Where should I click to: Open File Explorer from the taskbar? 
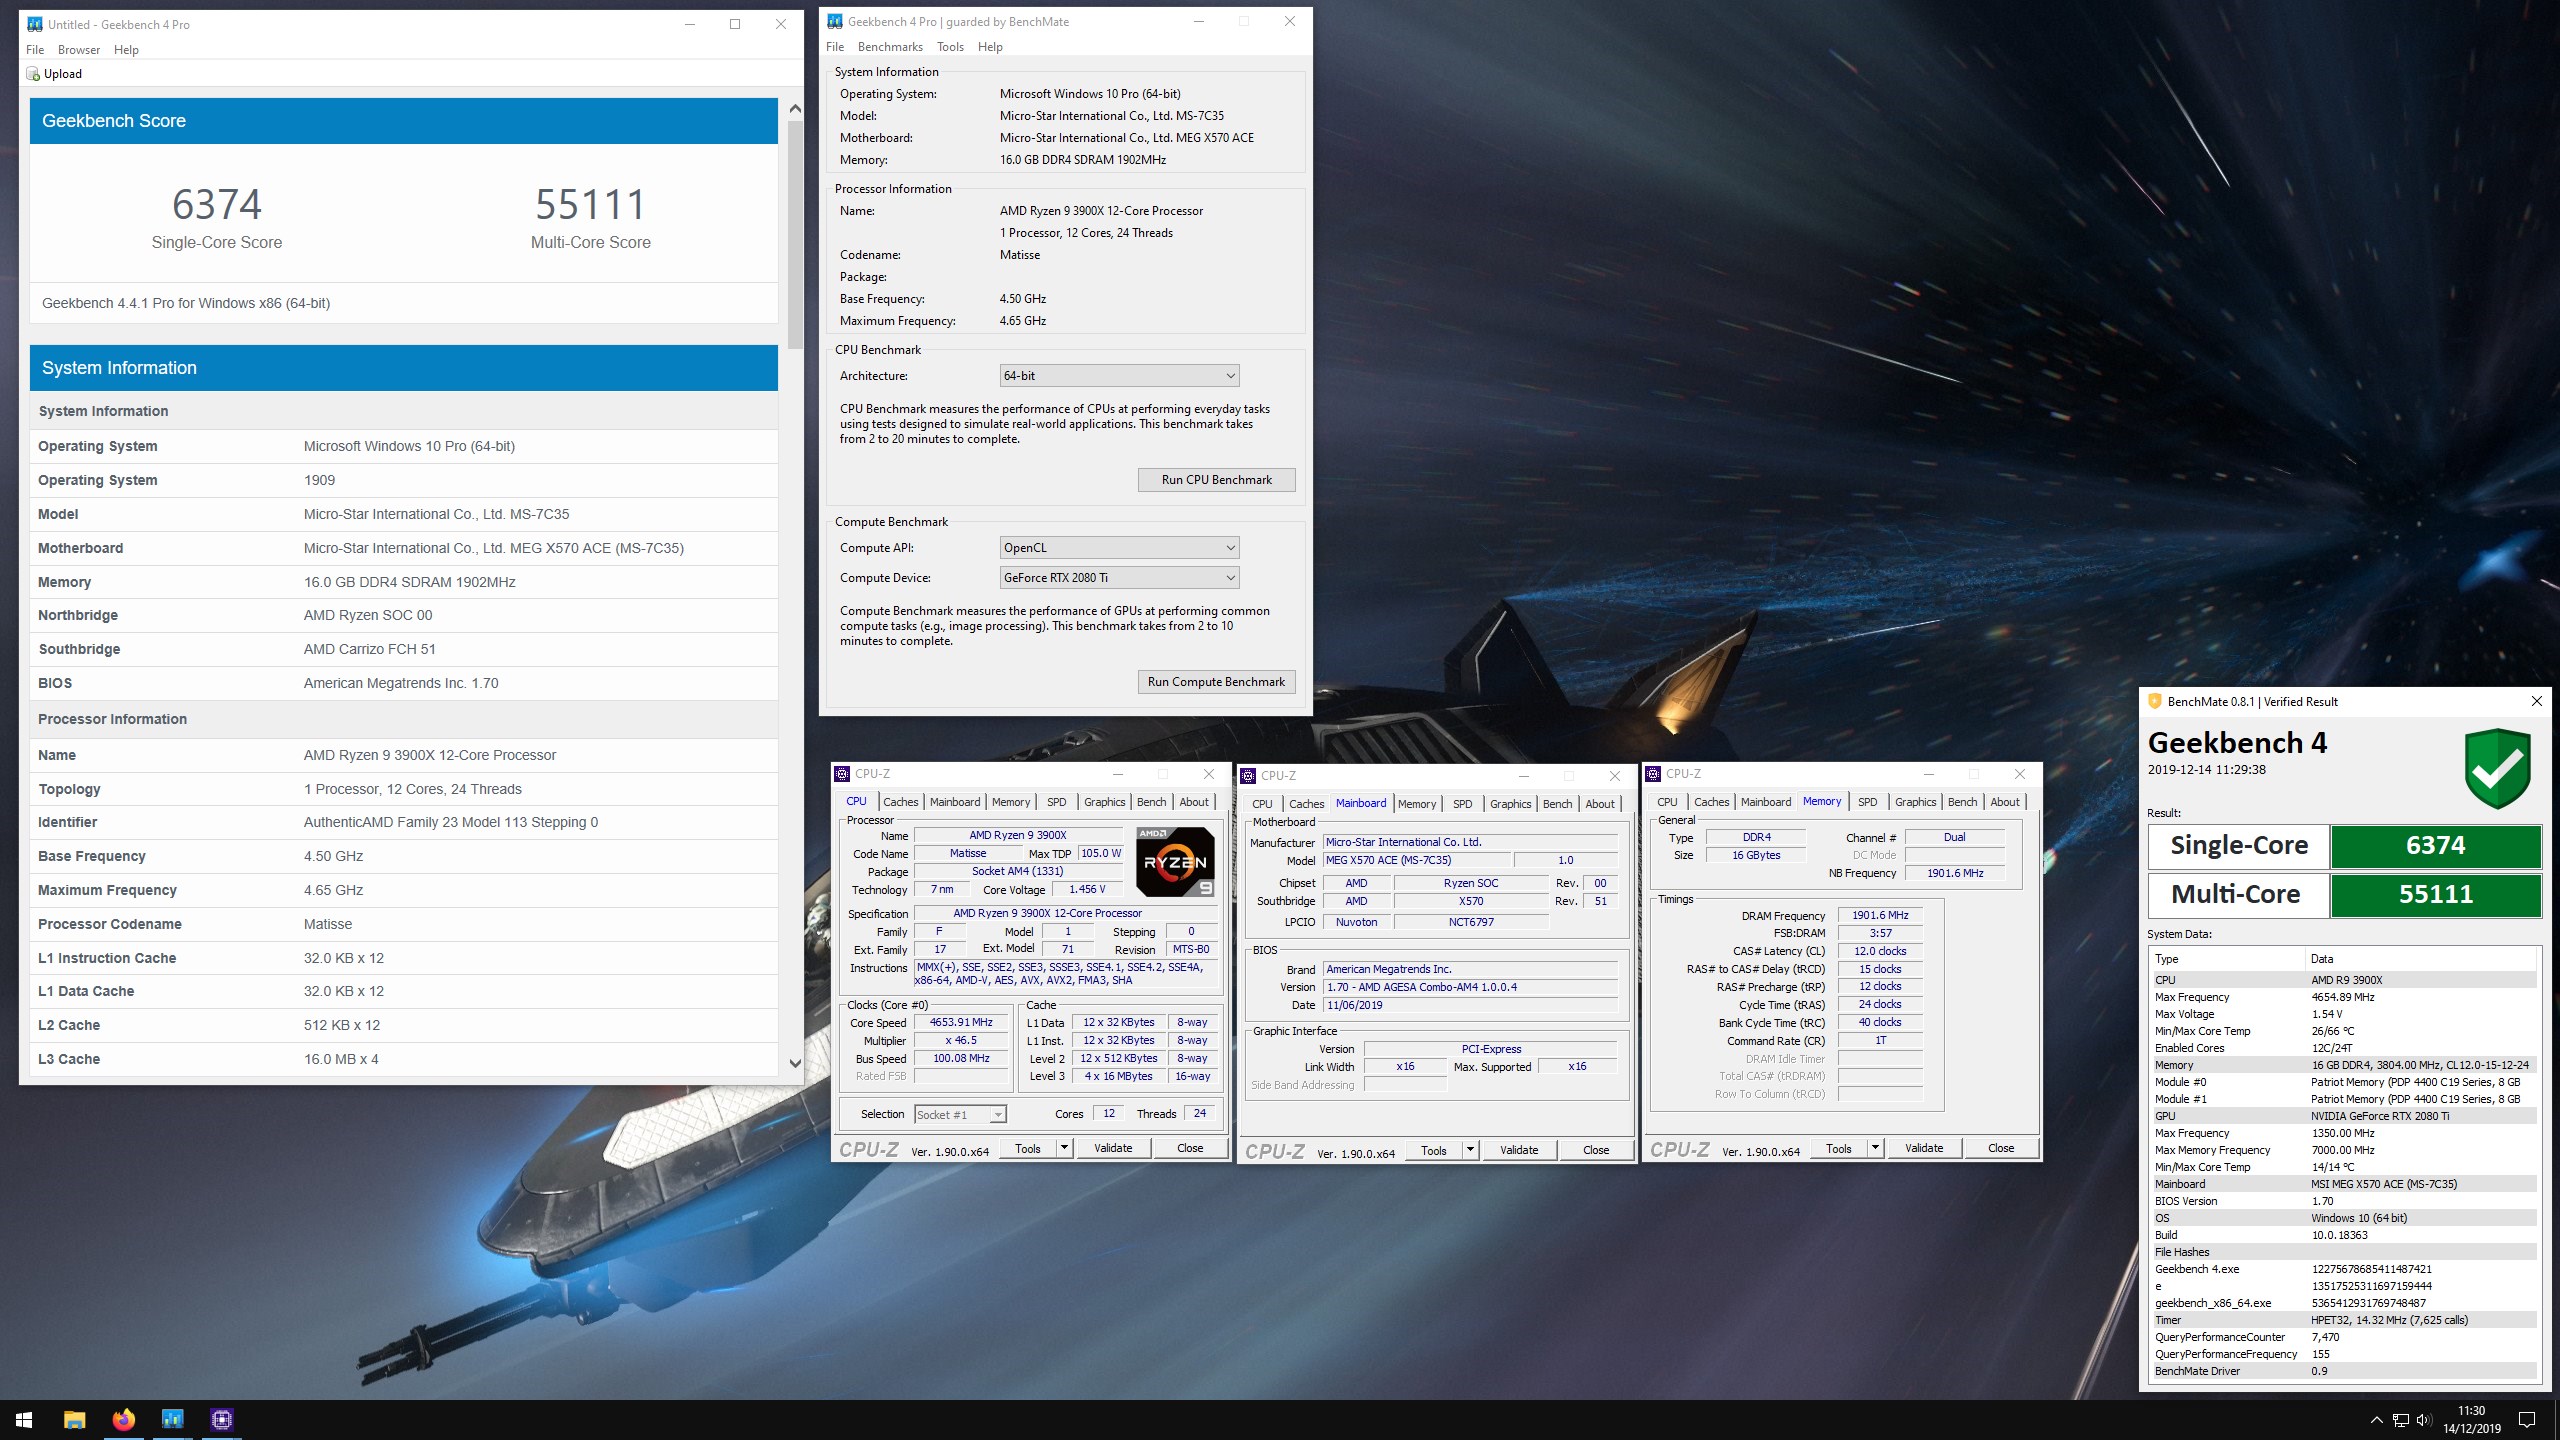click(x=75, y=1419)
